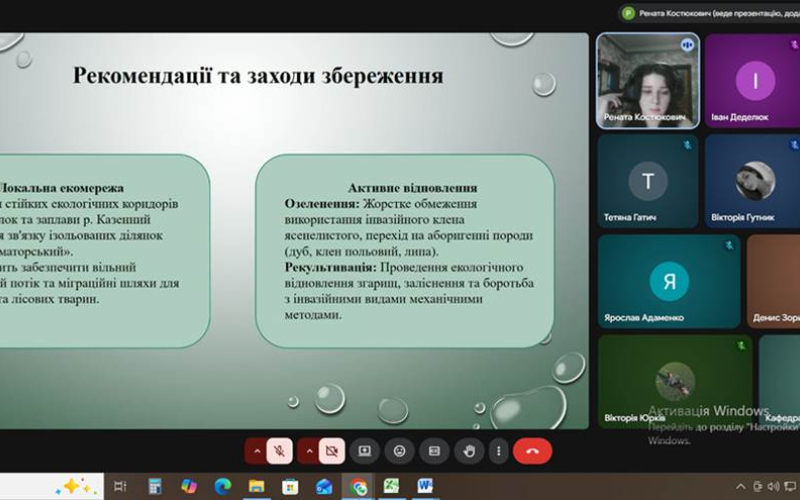Image resolution: width=800 pixels, height=500 pixels.
Task: Click presenter banner Рената Костюкович at top
Action: (x=709, y=13)
